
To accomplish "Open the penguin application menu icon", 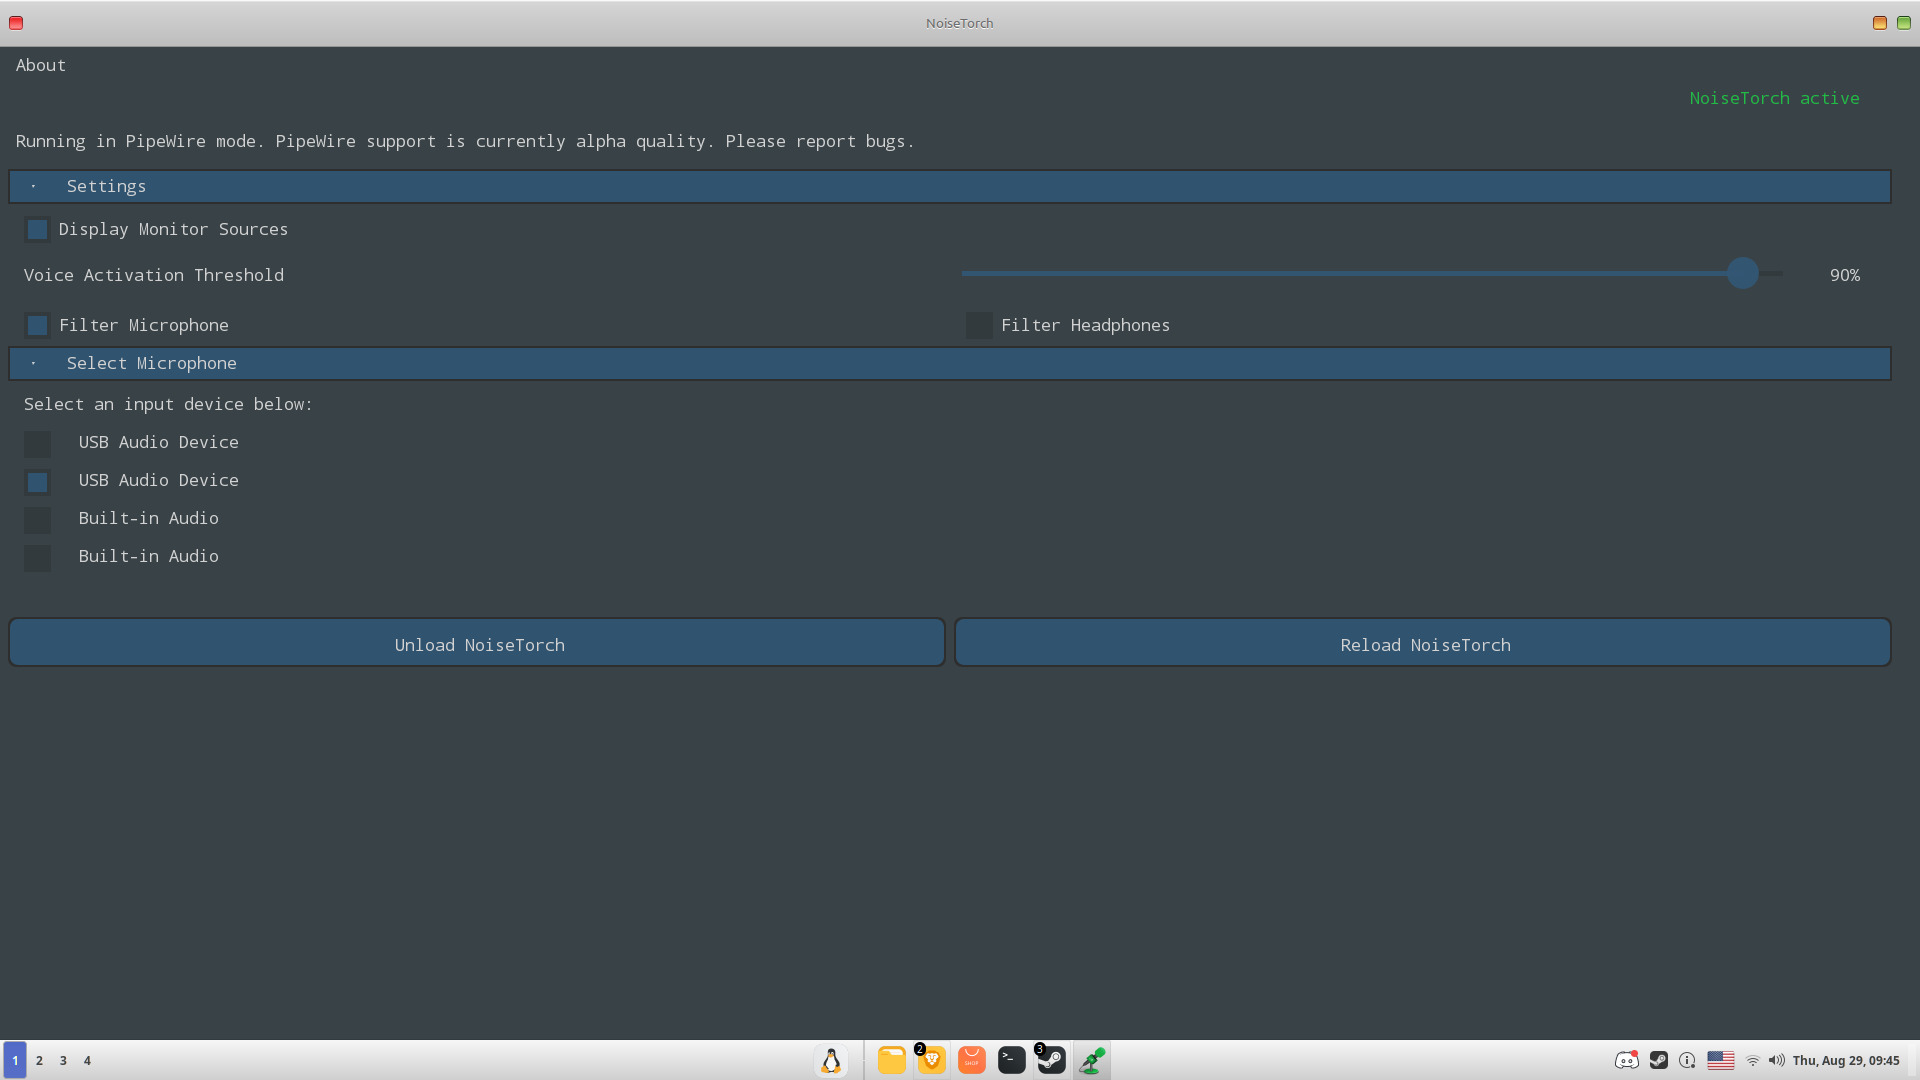I will [x=831, y=1060].
